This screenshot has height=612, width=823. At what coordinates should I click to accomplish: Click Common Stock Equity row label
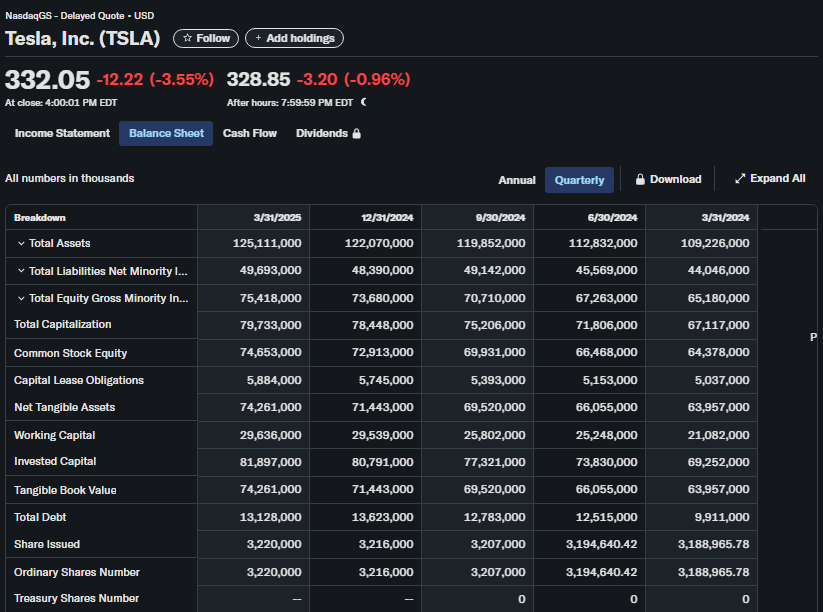click(70, 353)
